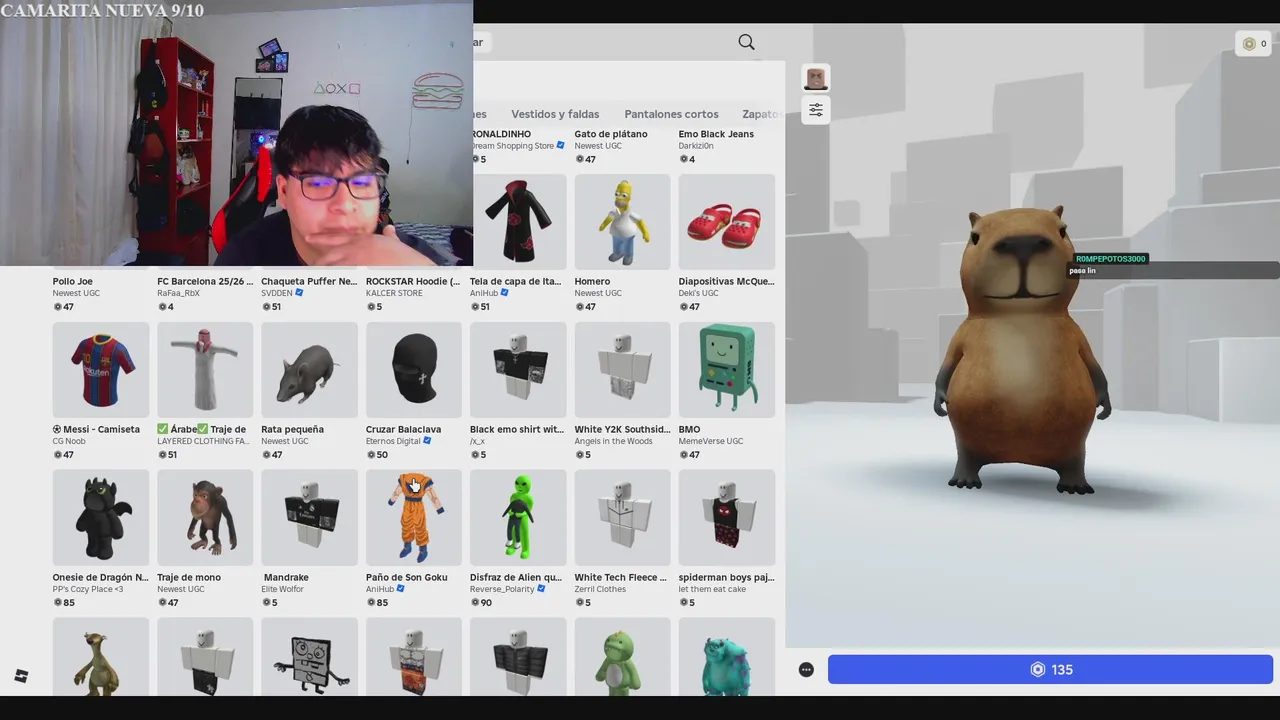1280x720 pixels.
Task: Select the Traje de mono item
Action: pos(205,518)
